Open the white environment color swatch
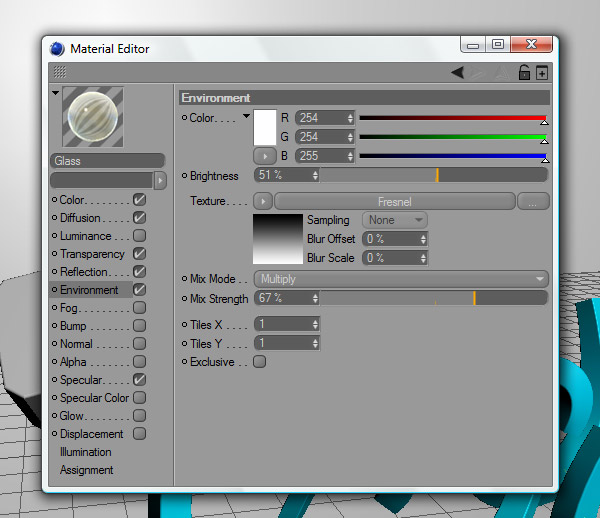This screenshot has height=518, width=600. pyautogui.click(x=265, y=127)
